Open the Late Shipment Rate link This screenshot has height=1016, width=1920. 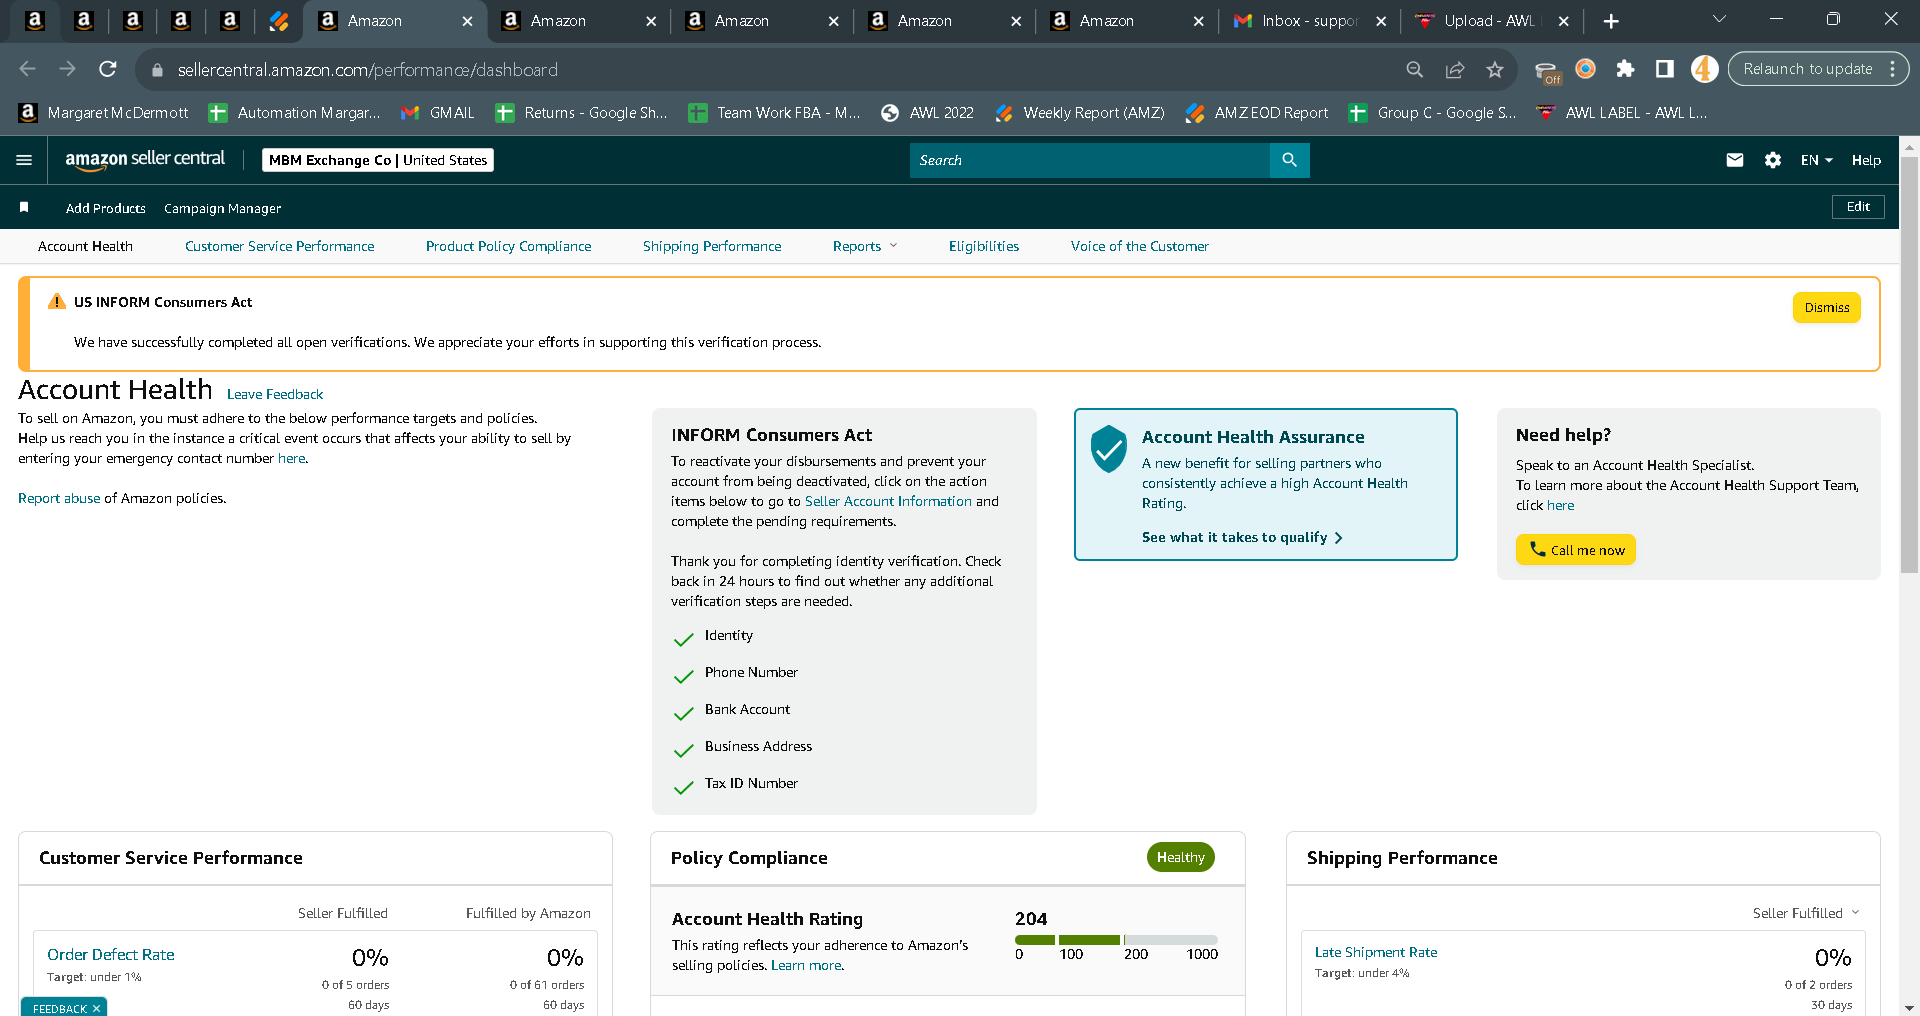pos(1376,952)
